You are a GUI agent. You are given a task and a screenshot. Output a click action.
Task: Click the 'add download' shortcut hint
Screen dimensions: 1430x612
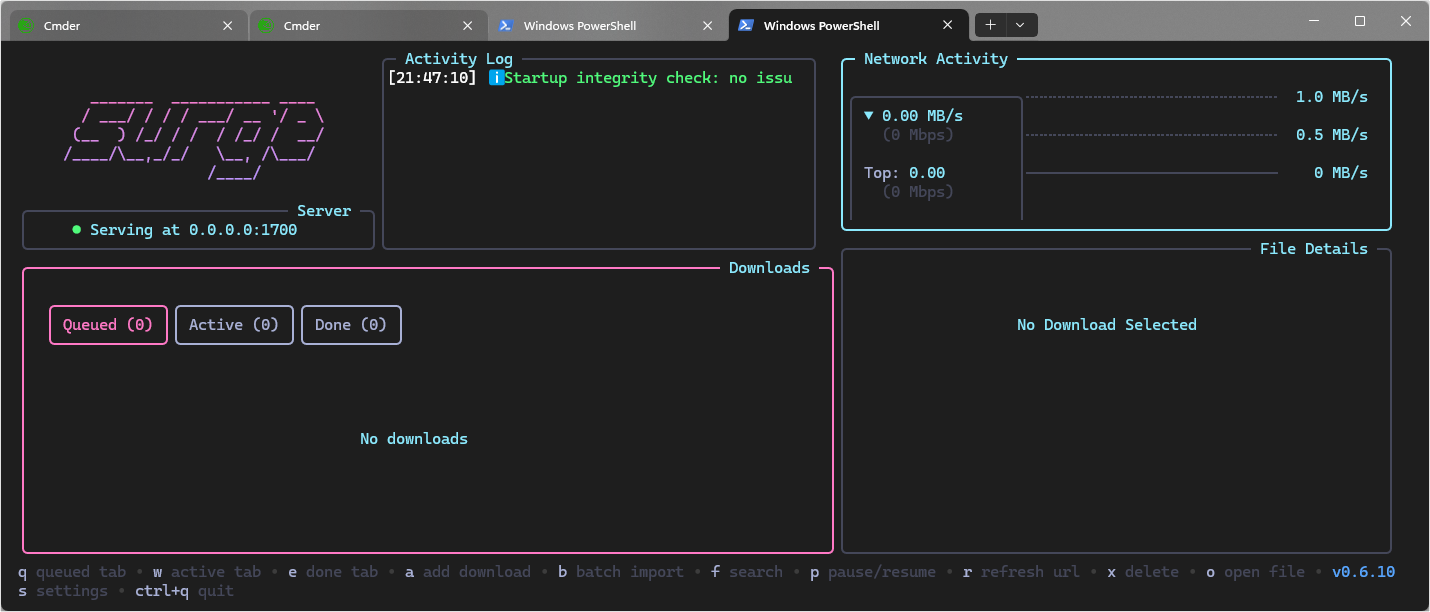(x=476, y=572)
